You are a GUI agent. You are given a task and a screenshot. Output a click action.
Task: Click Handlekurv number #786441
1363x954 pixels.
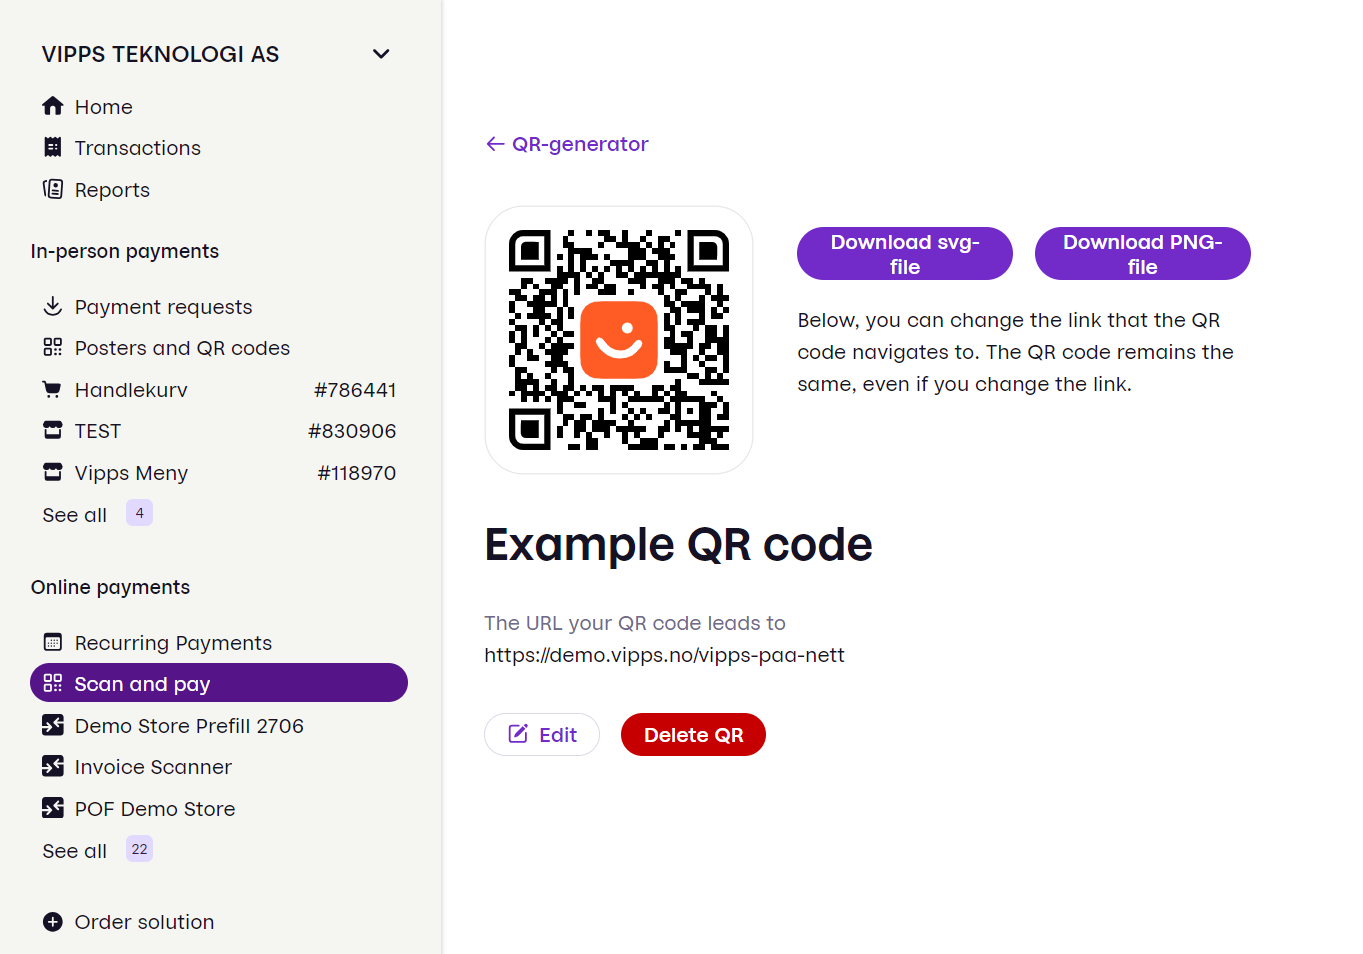tap(355, 390)
